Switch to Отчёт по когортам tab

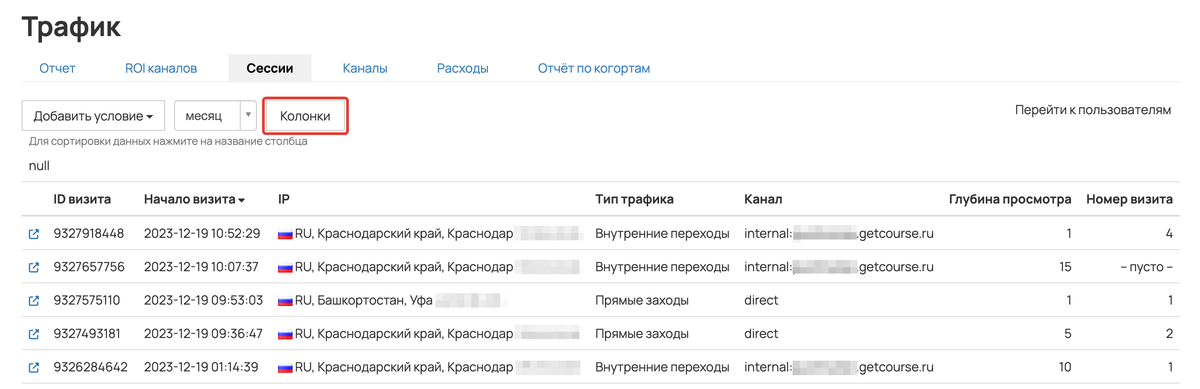(594, 69)
